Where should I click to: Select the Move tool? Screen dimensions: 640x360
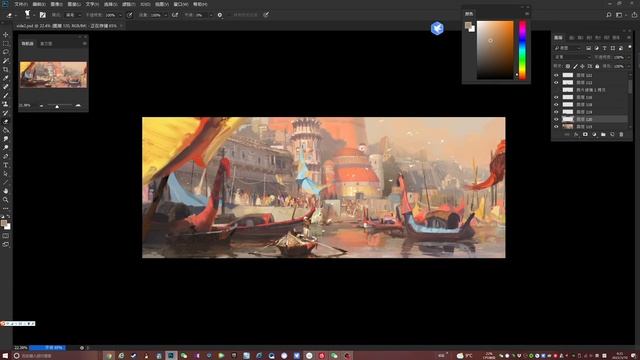(6, 35)
